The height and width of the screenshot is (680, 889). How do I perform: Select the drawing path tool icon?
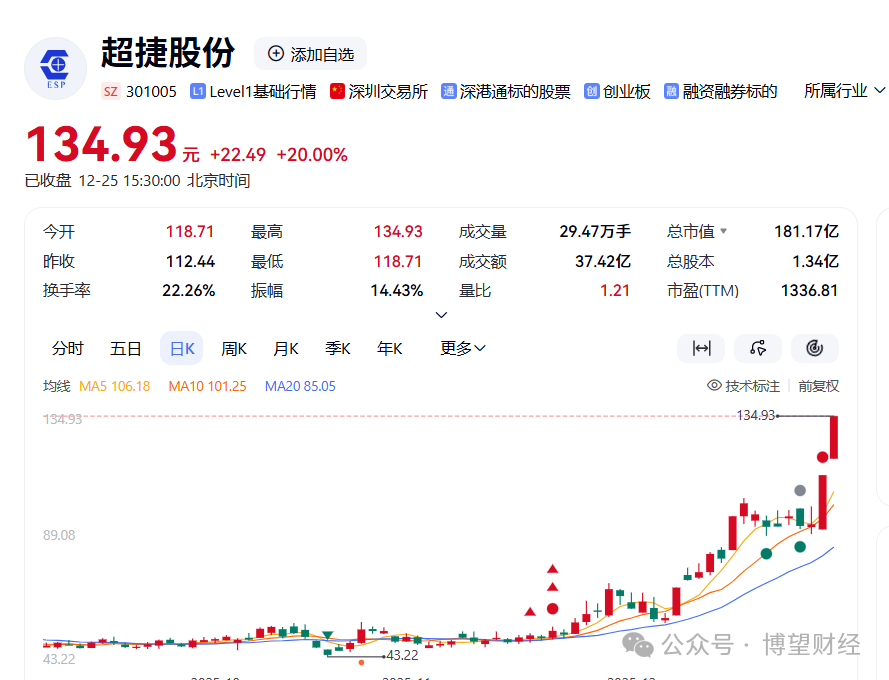click(758, 348)
